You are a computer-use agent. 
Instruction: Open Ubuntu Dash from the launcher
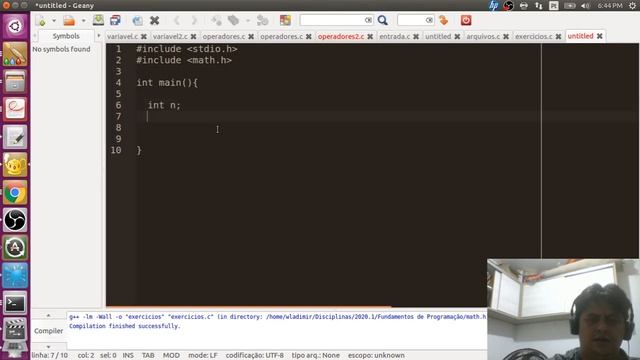15,27
